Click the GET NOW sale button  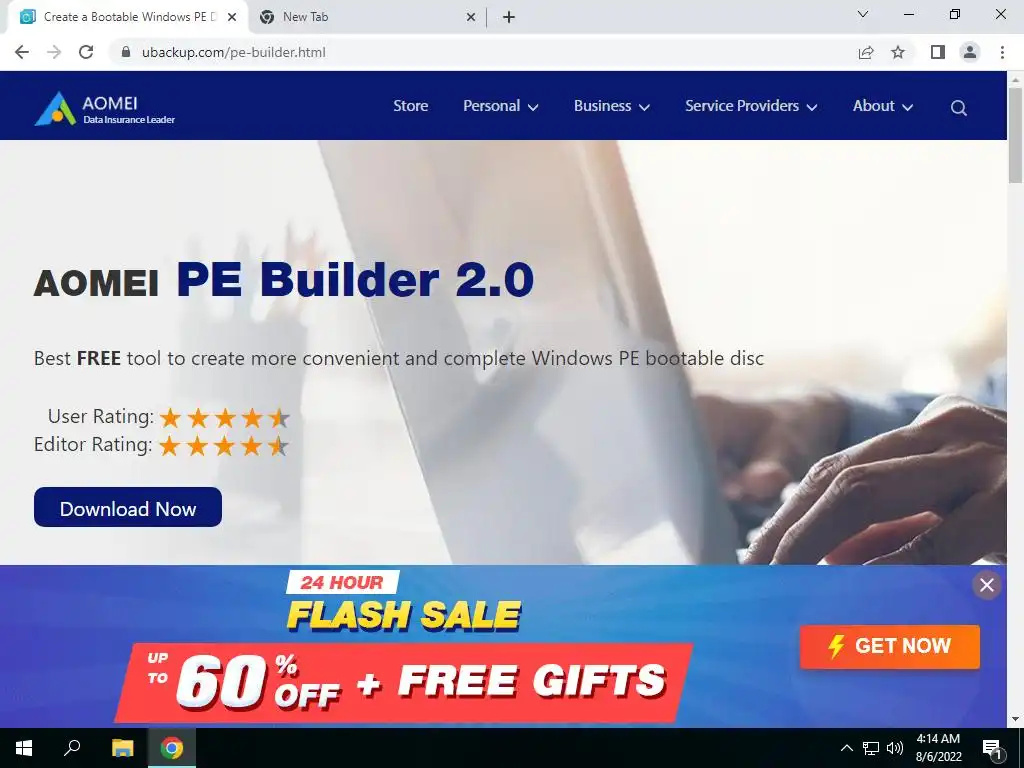click(x=889, y=647)
